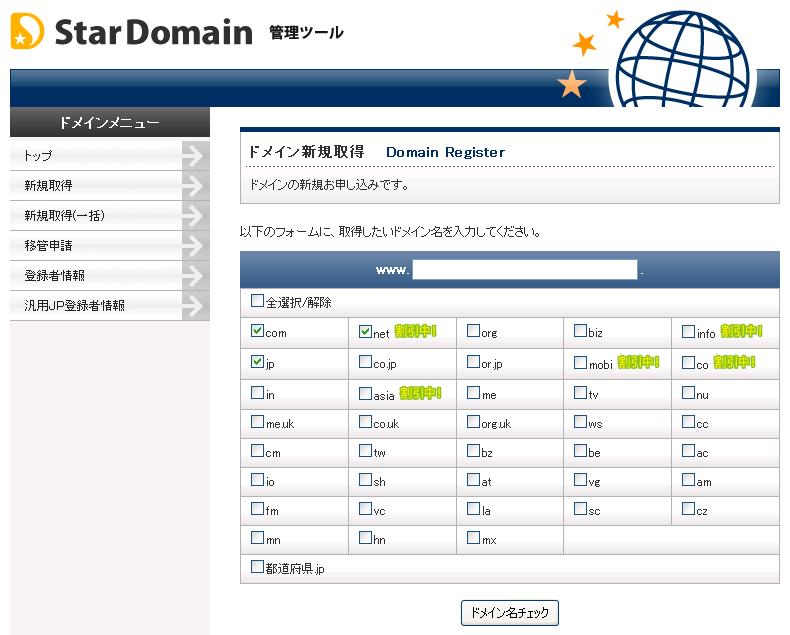Click the arrow icon beside 移管申請
Screen dimensions: 790x635
[x=195, y=246]
